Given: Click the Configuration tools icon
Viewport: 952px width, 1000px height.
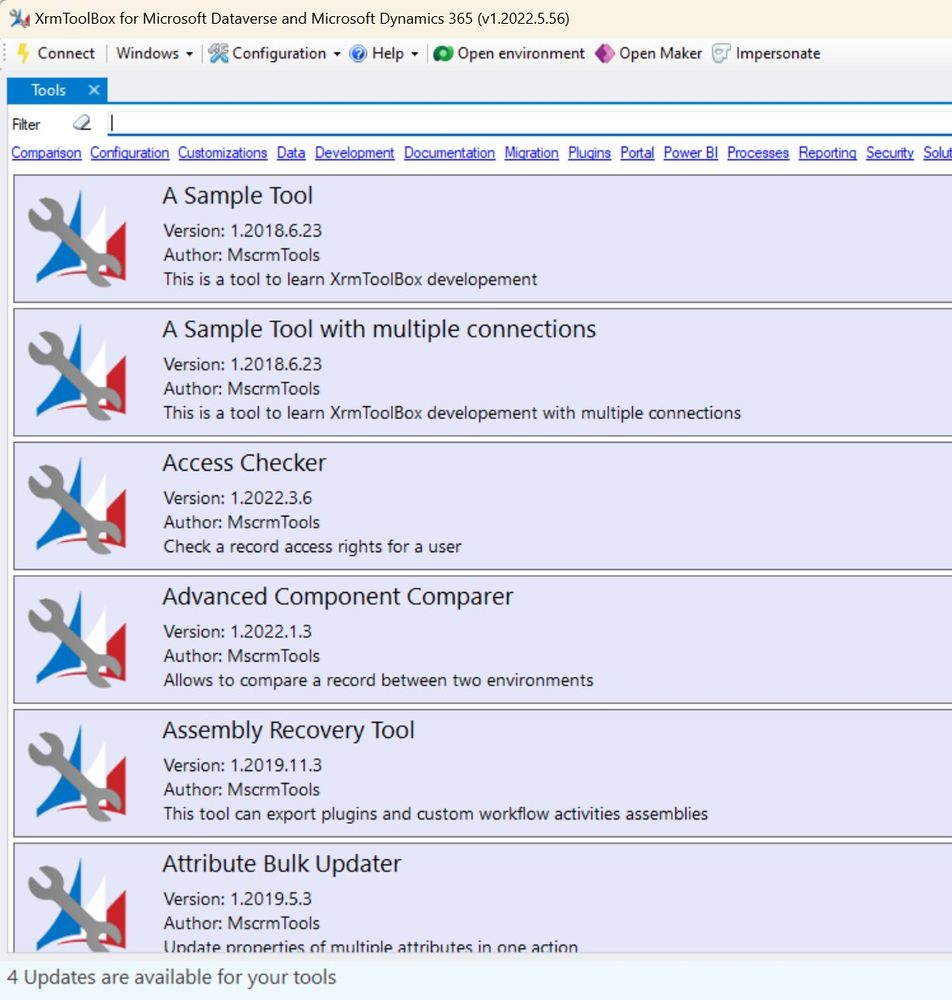Looking at the screenshot, I should (x=218, y=53).
